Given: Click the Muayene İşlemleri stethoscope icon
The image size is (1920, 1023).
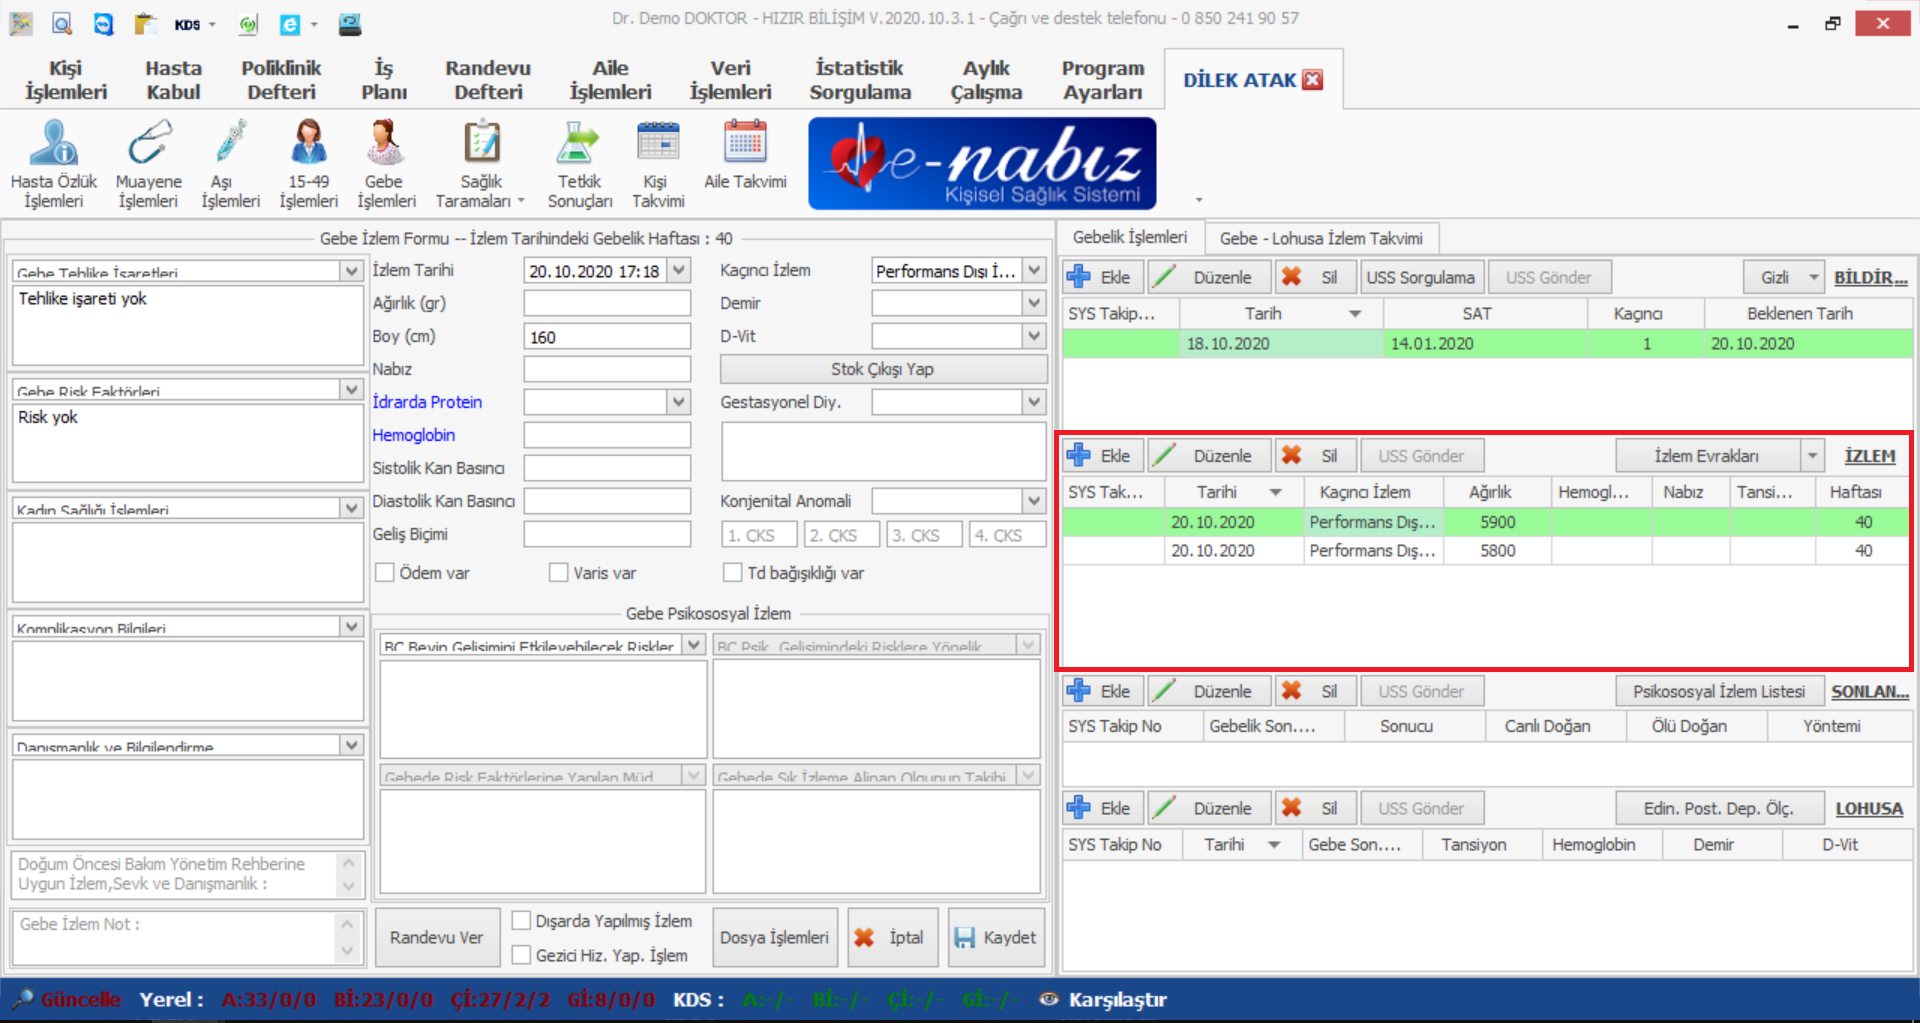Looking at the screenshot, I should tap(148, 145).
